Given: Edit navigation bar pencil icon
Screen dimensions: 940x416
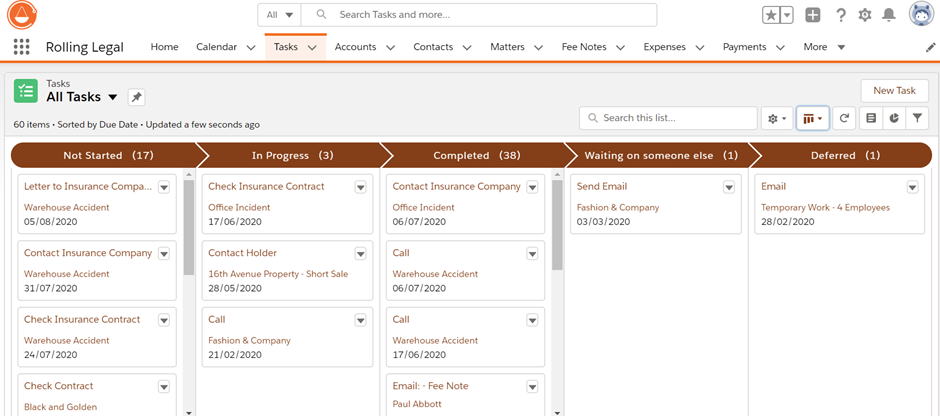Looking at the screenshot, I should coord(930,47).
